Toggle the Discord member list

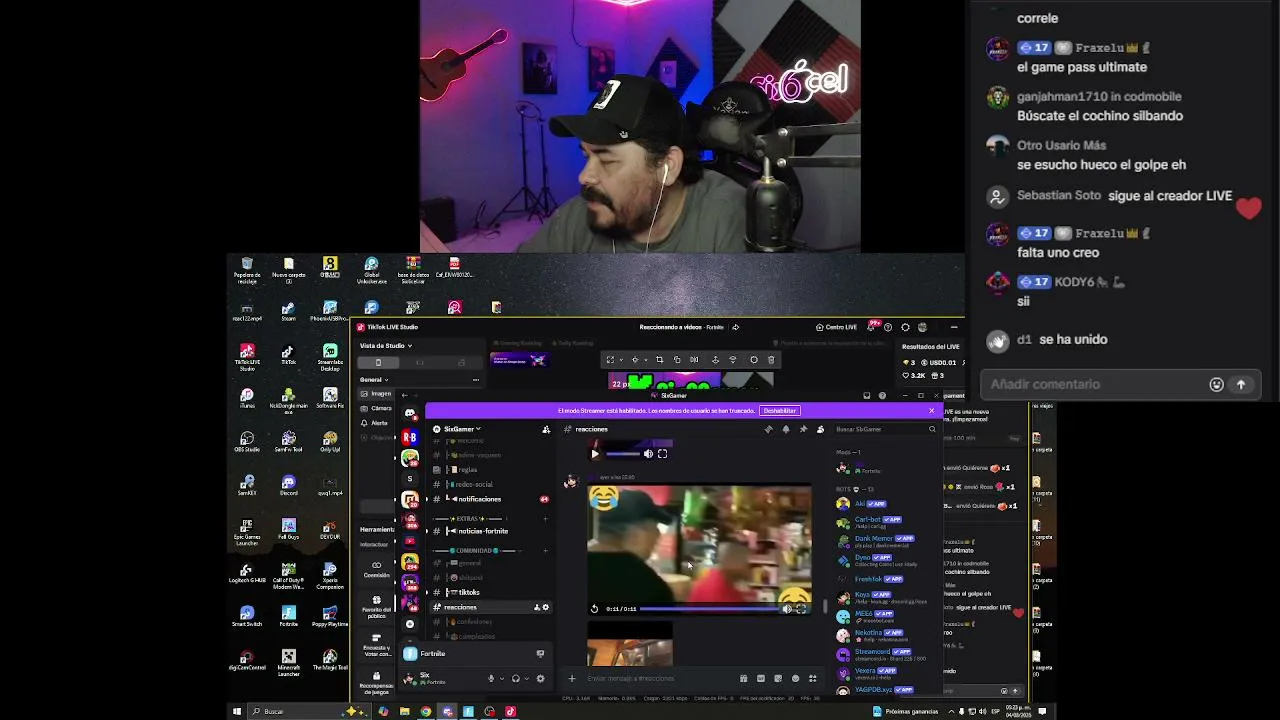point(820,429)
